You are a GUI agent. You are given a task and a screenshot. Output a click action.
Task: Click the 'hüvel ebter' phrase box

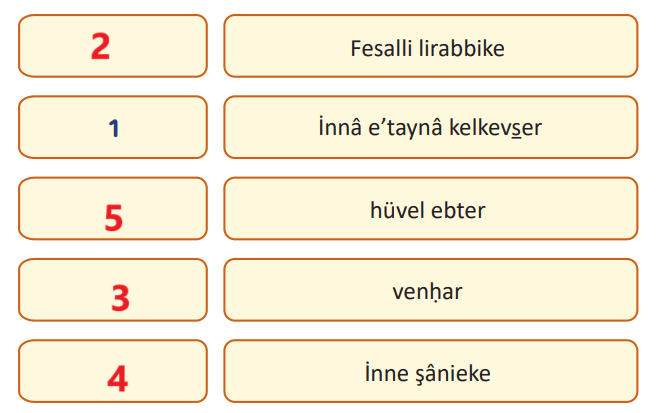pos(430,209)
